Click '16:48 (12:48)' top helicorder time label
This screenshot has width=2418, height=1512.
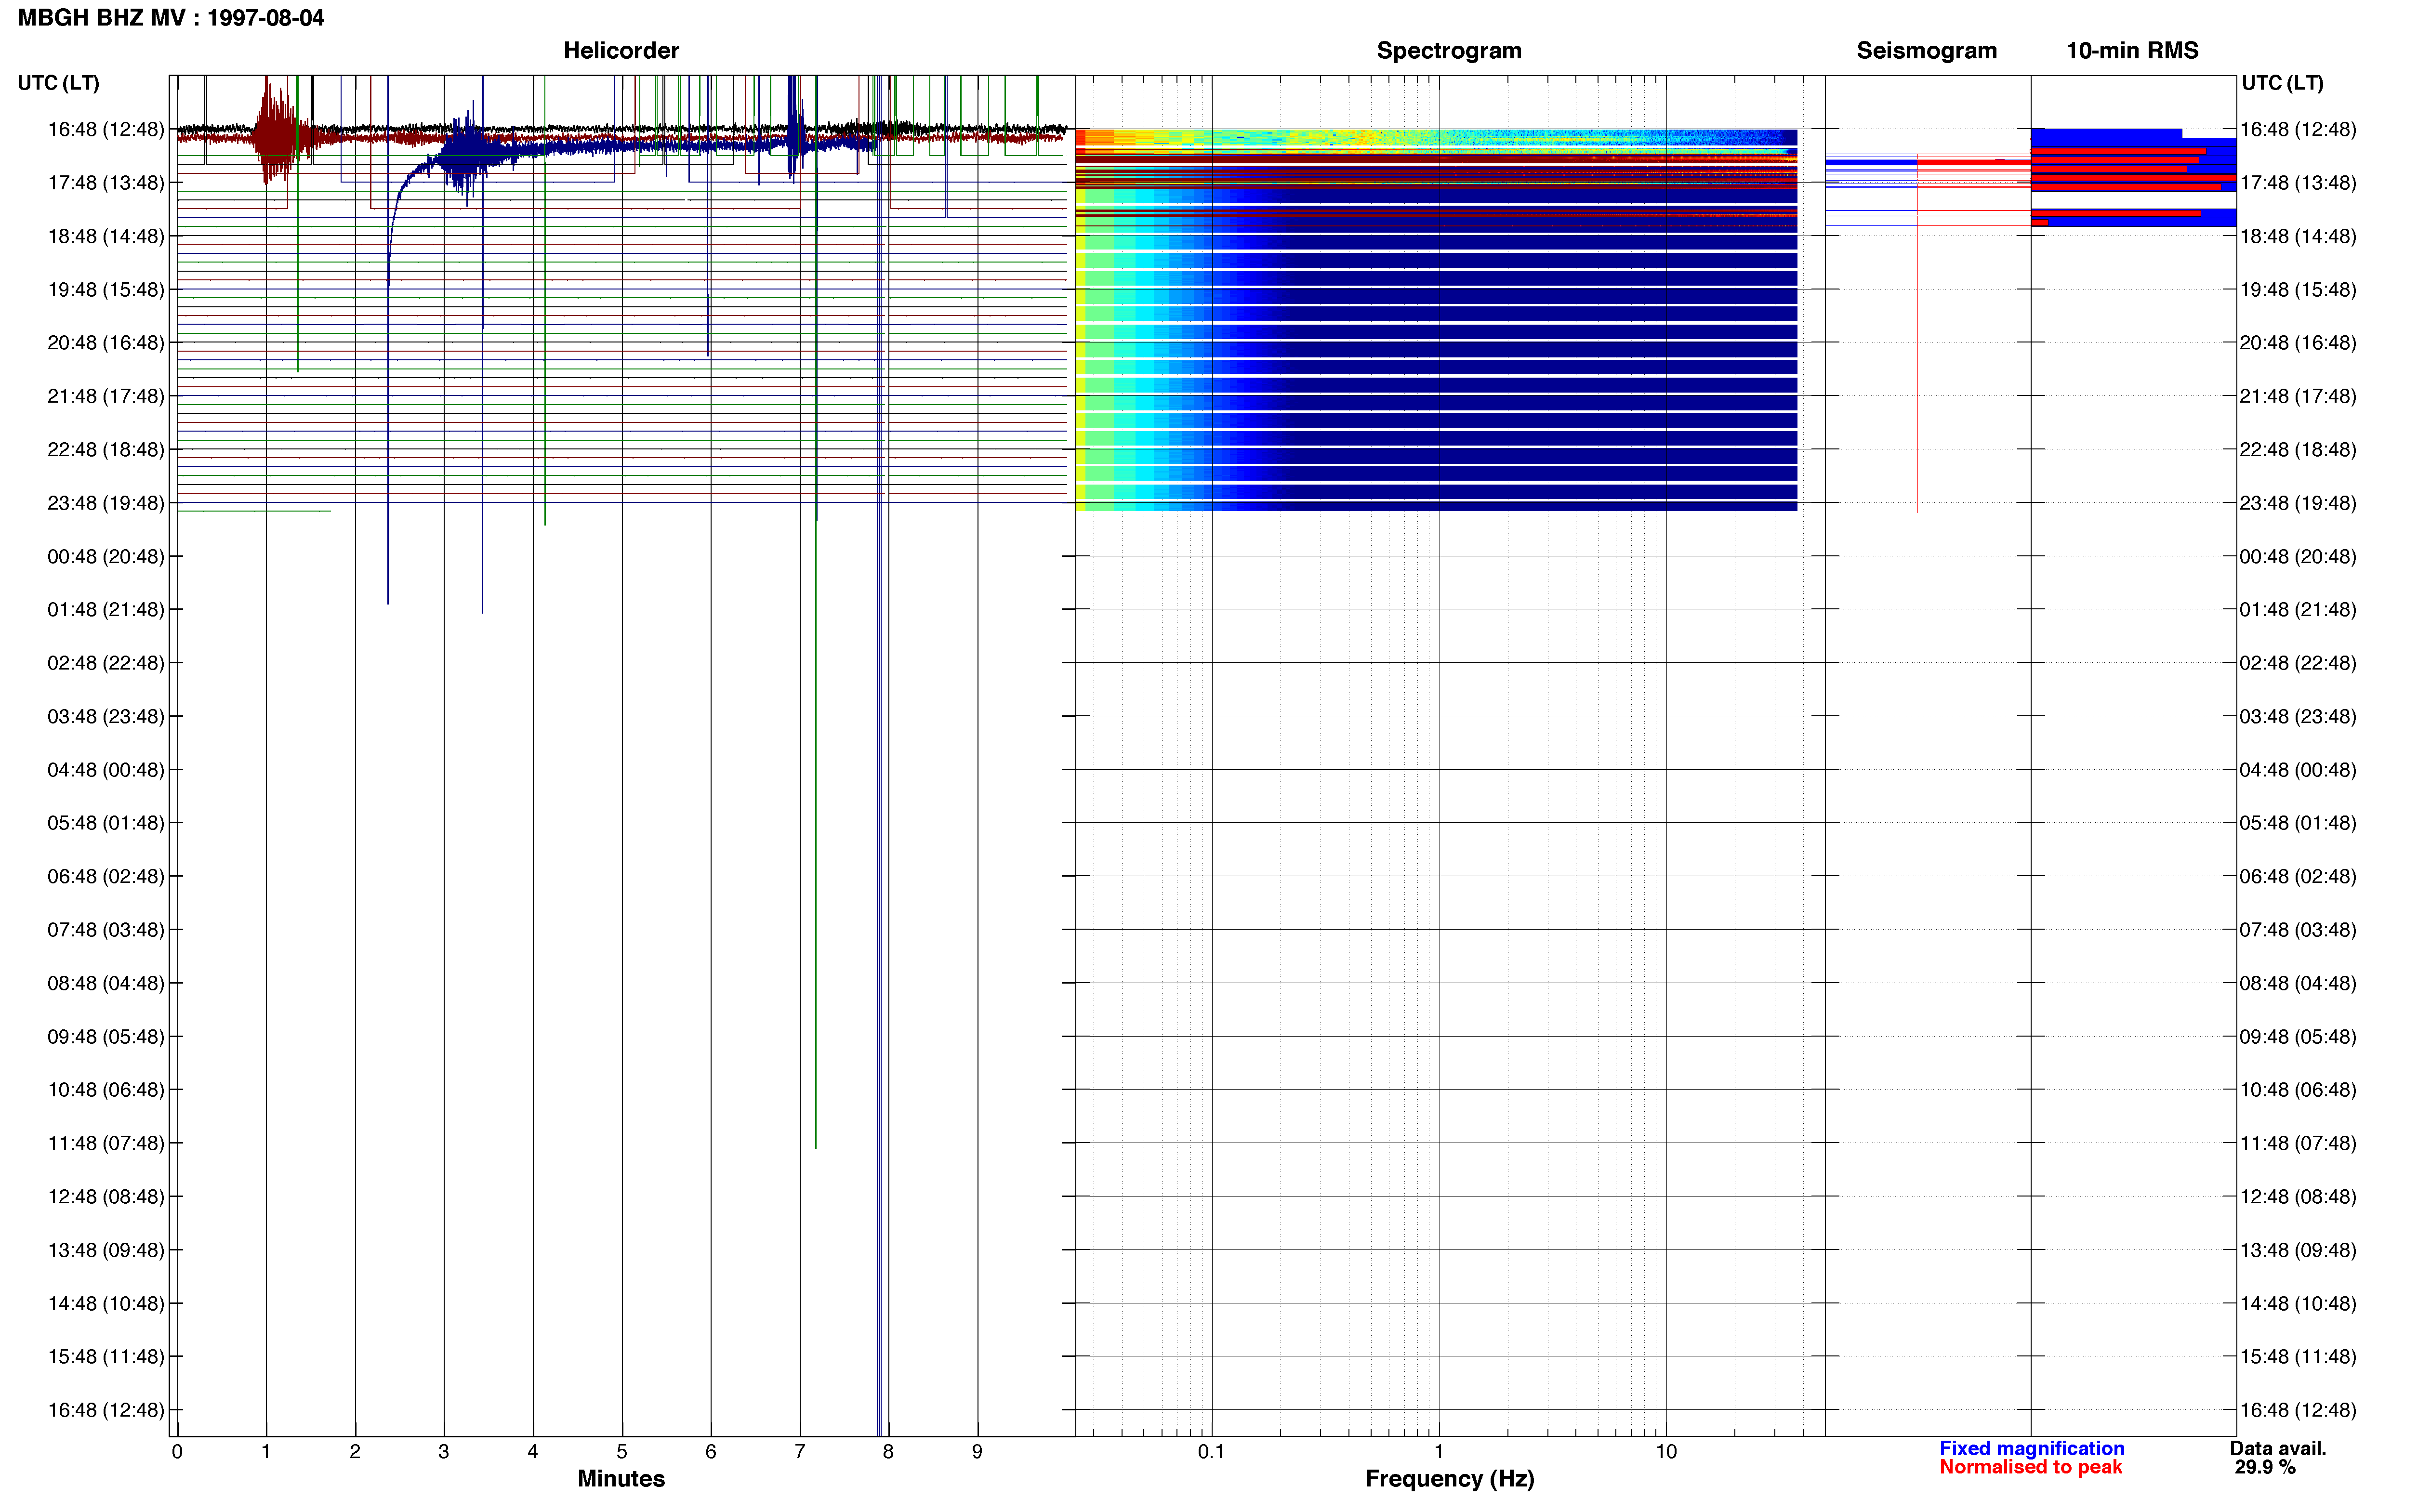click(x=106, y=129)
